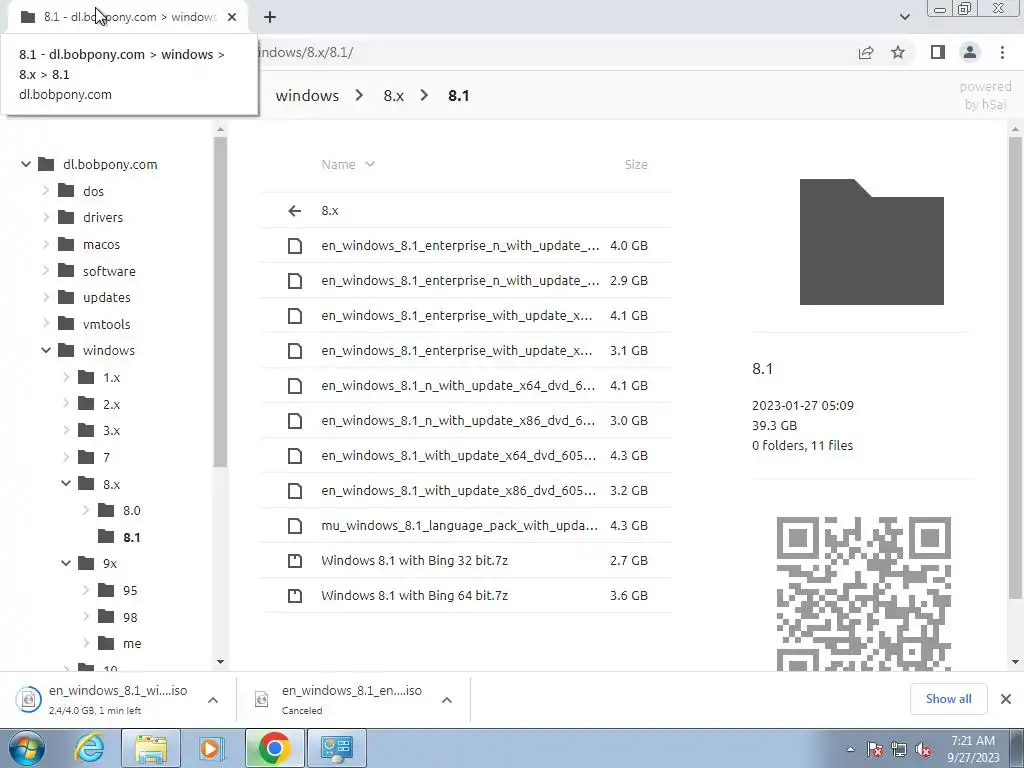Download Windows 8.1 with Bing 64 bit.7z

point(466,596)
